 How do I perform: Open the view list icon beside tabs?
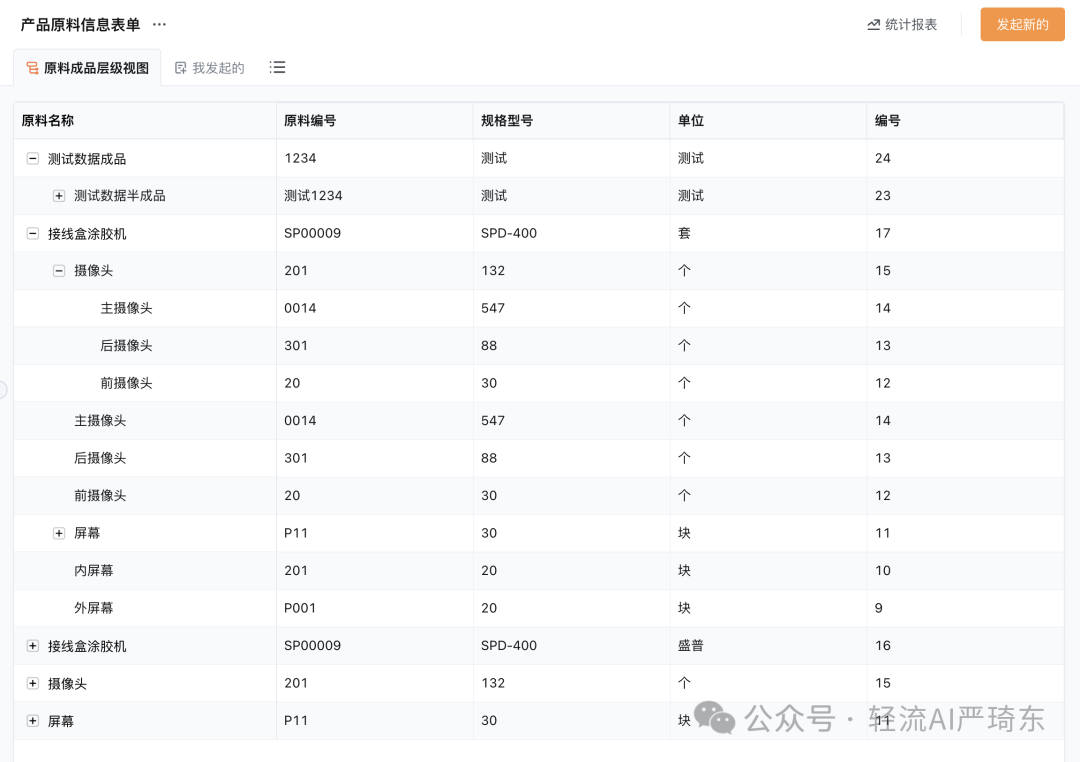point(278,68)
